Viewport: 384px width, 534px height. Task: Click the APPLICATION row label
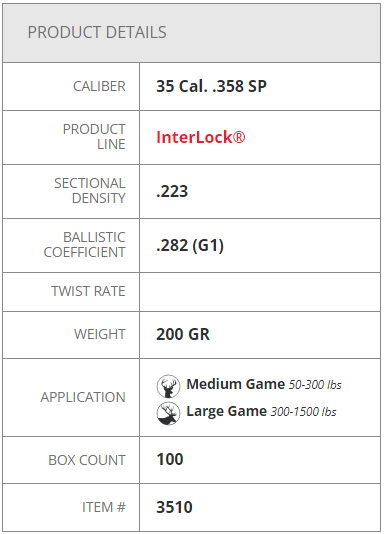click(x=83, y=397)
